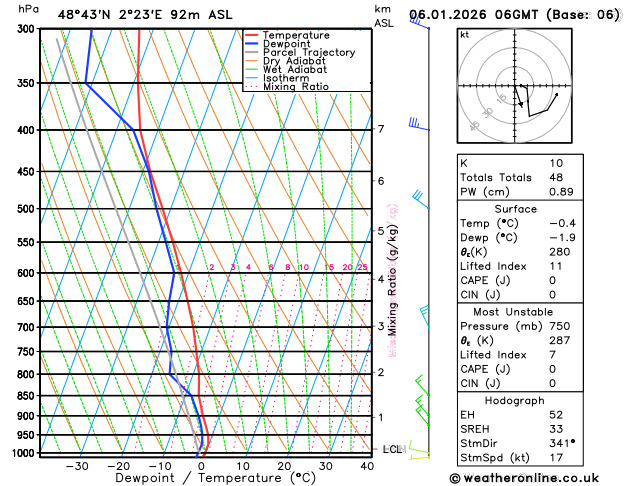The image size is (629, 486).
Task: Click the Most Unstable theta-e value 287
Action: (560, 340)
